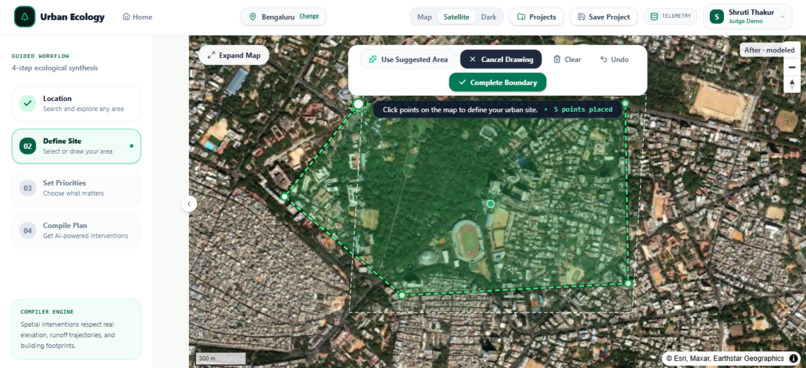This screenshot has width=806, height=368.
Task: Expand the Shruti Thakur account dropdown
Action: pos(782,16)
